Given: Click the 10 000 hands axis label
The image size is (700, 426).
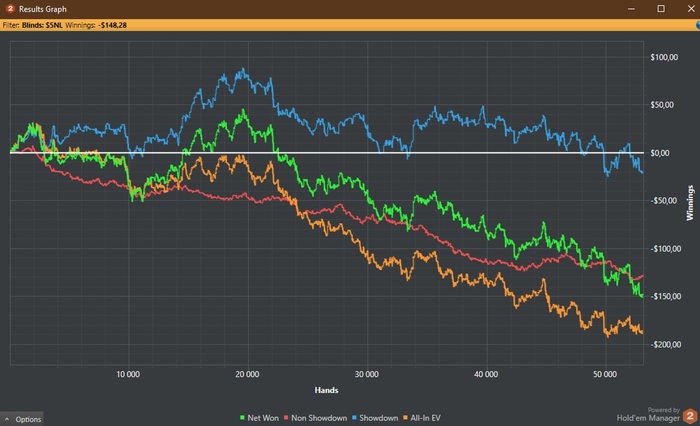Looking at the screenshot, I should (x=128, y=374).
